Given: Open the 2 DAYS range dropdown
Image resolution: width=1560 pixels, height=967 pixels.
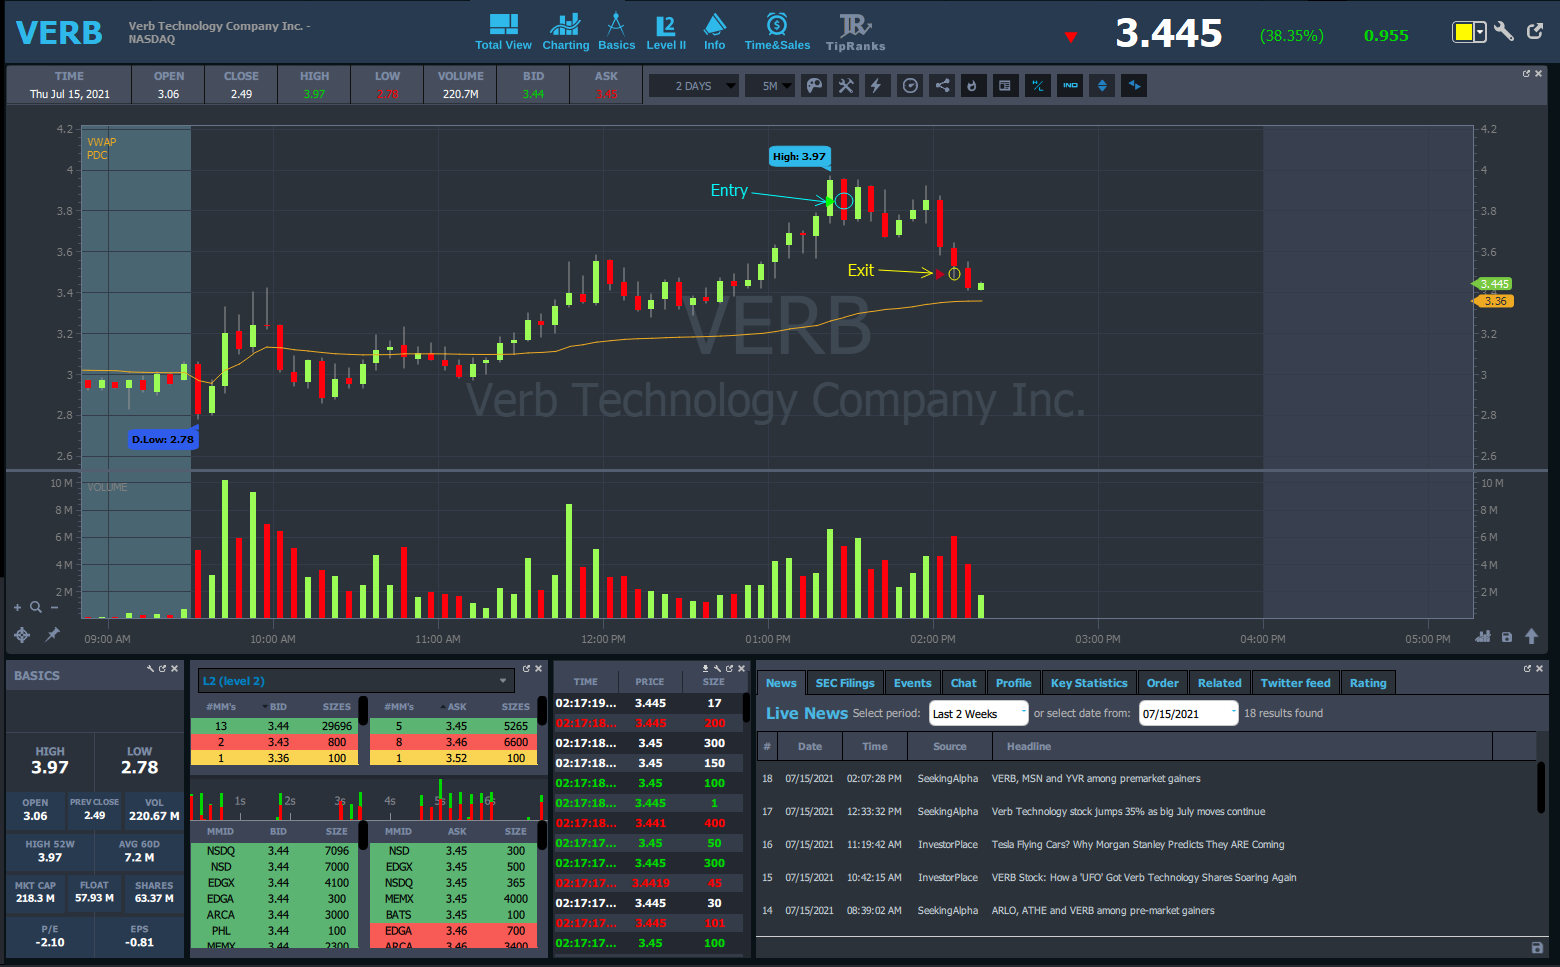Looking at the screenshot, I should tap(694, 86).
